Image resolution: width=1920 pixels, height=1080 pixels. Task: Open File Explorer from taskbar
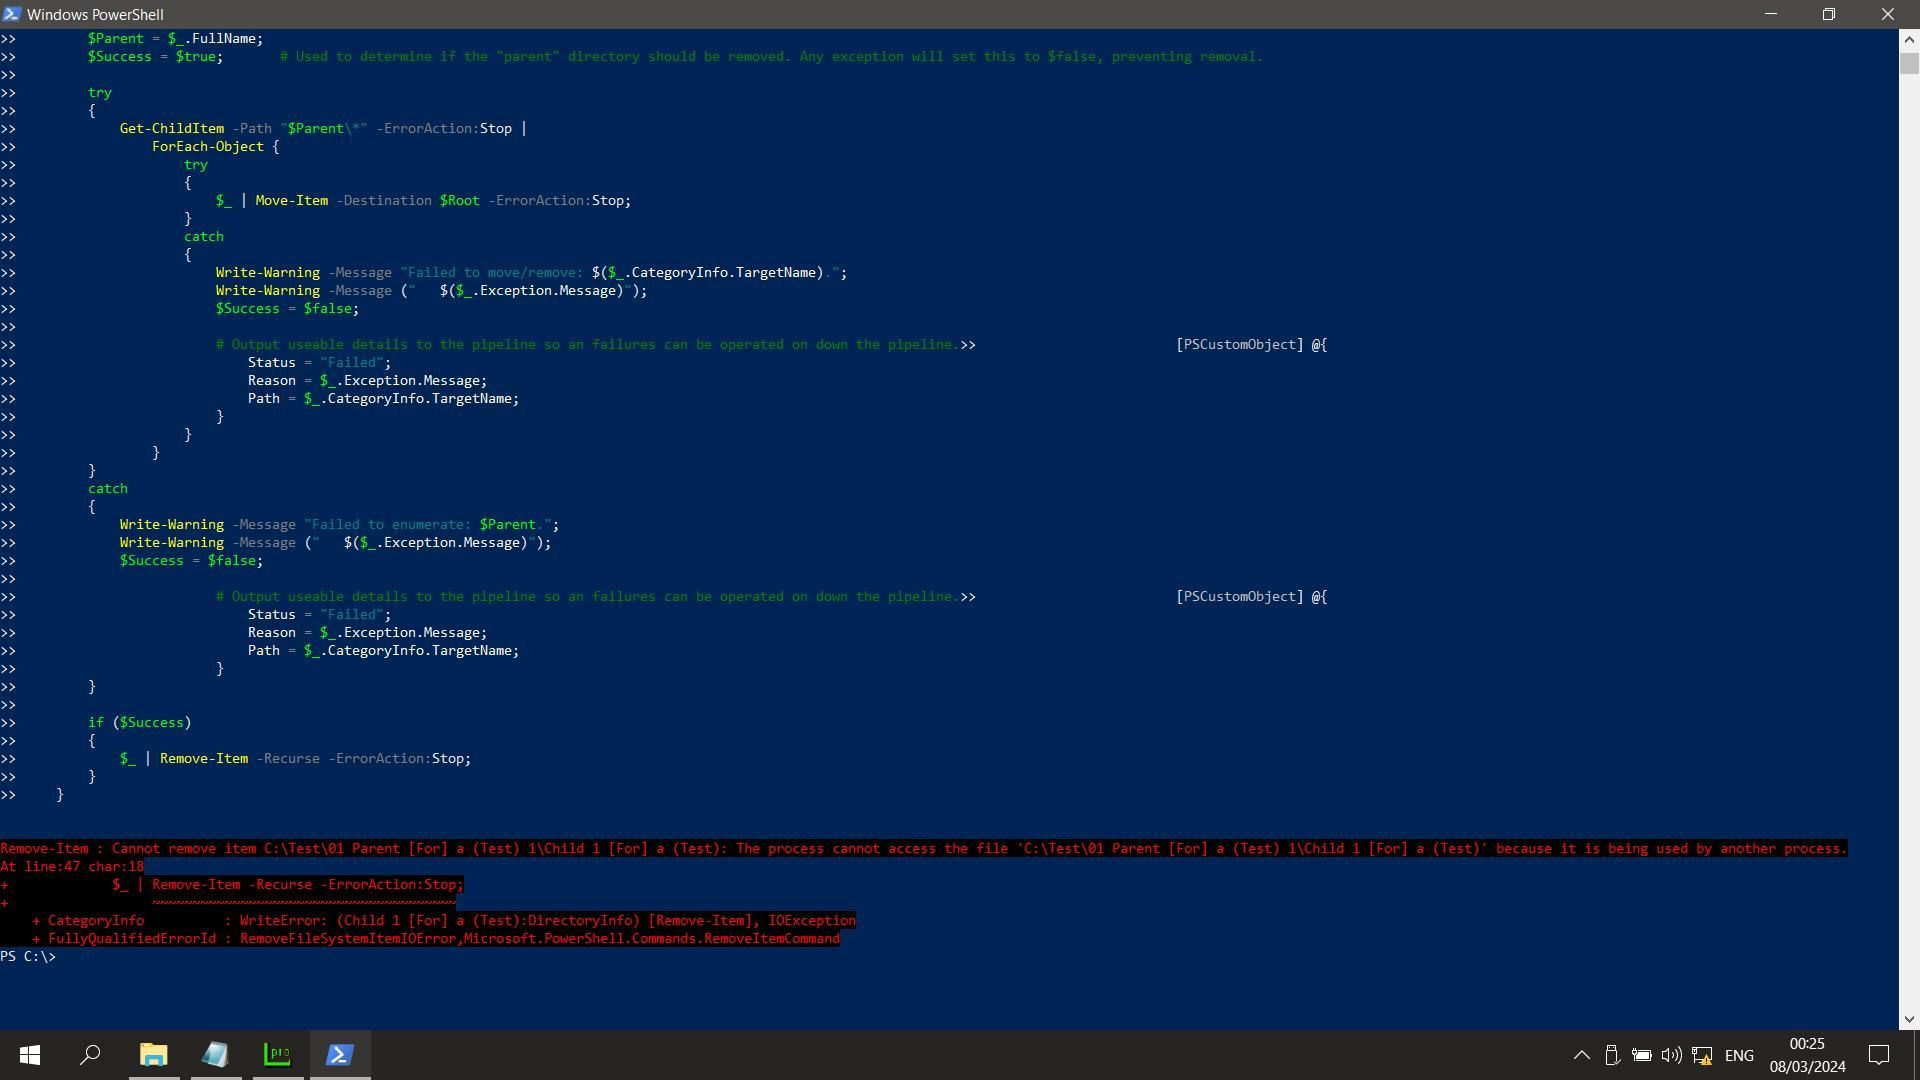pos(153,1055)
